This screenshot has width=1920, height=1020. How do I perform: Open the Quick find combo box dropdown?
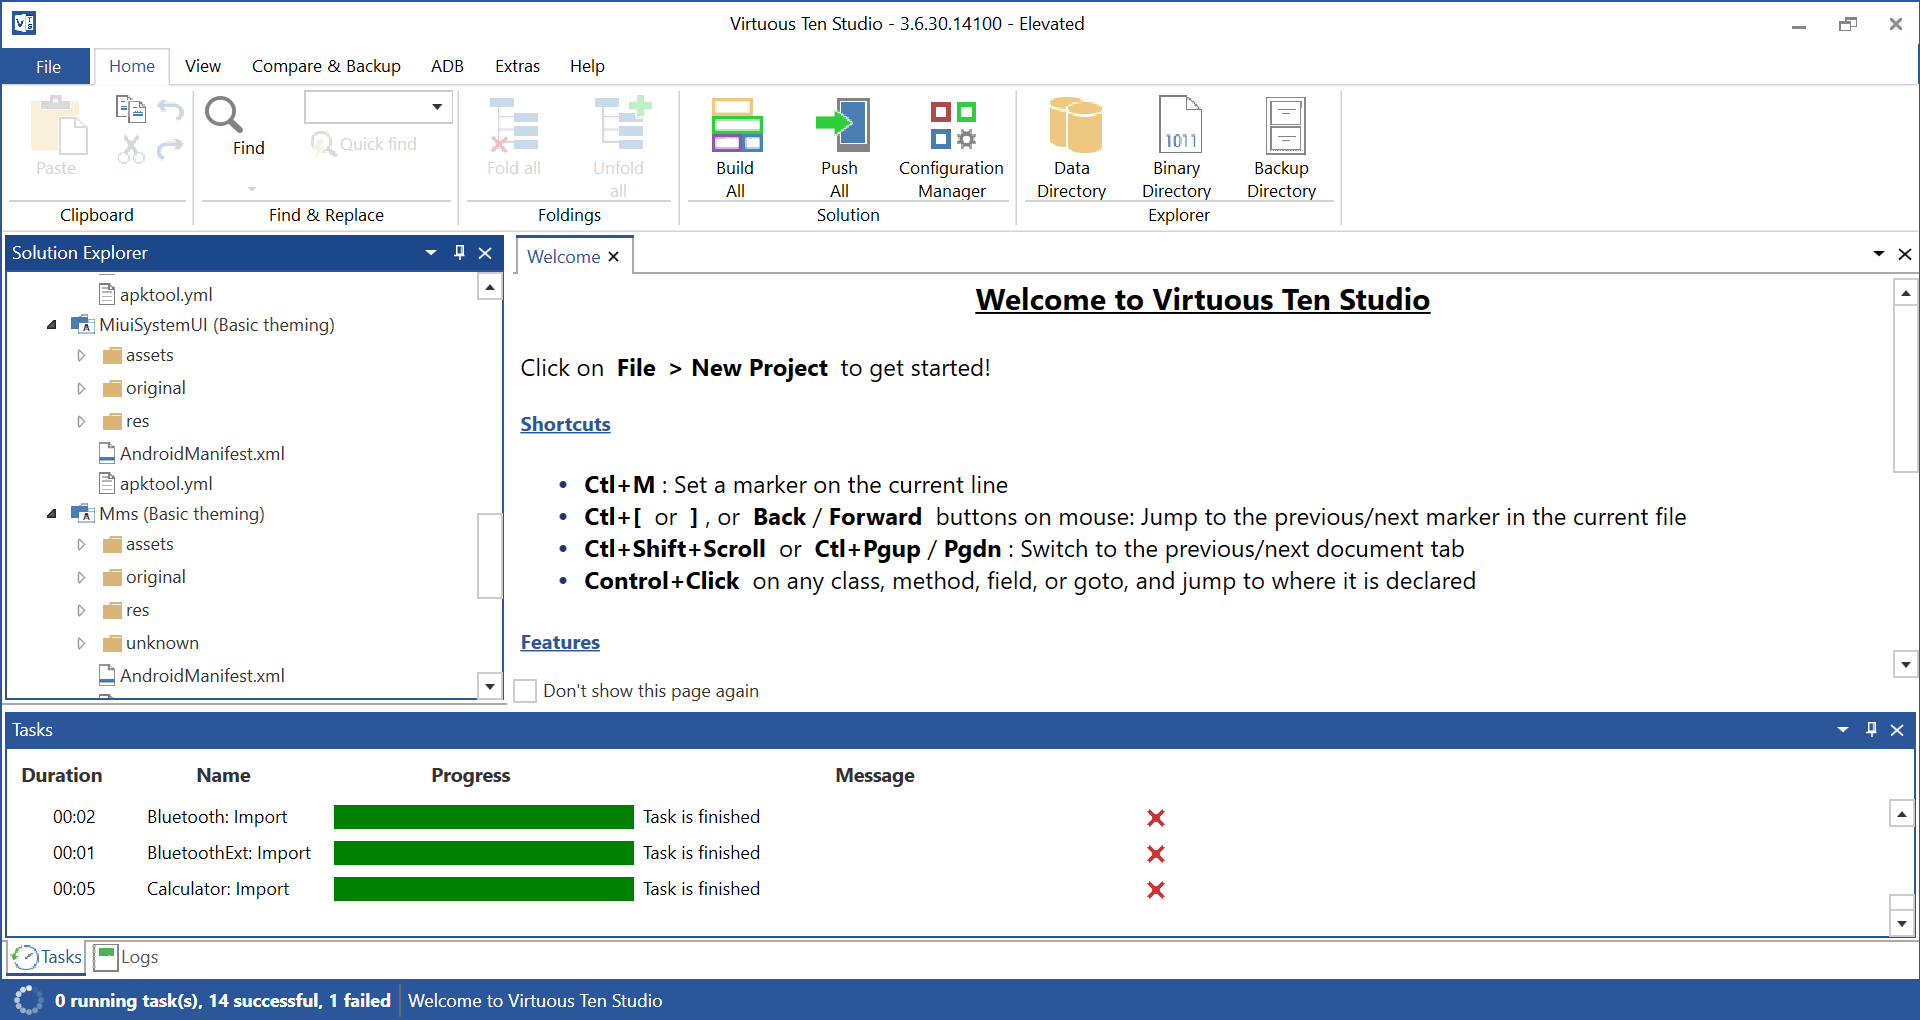tap(437, 107)
